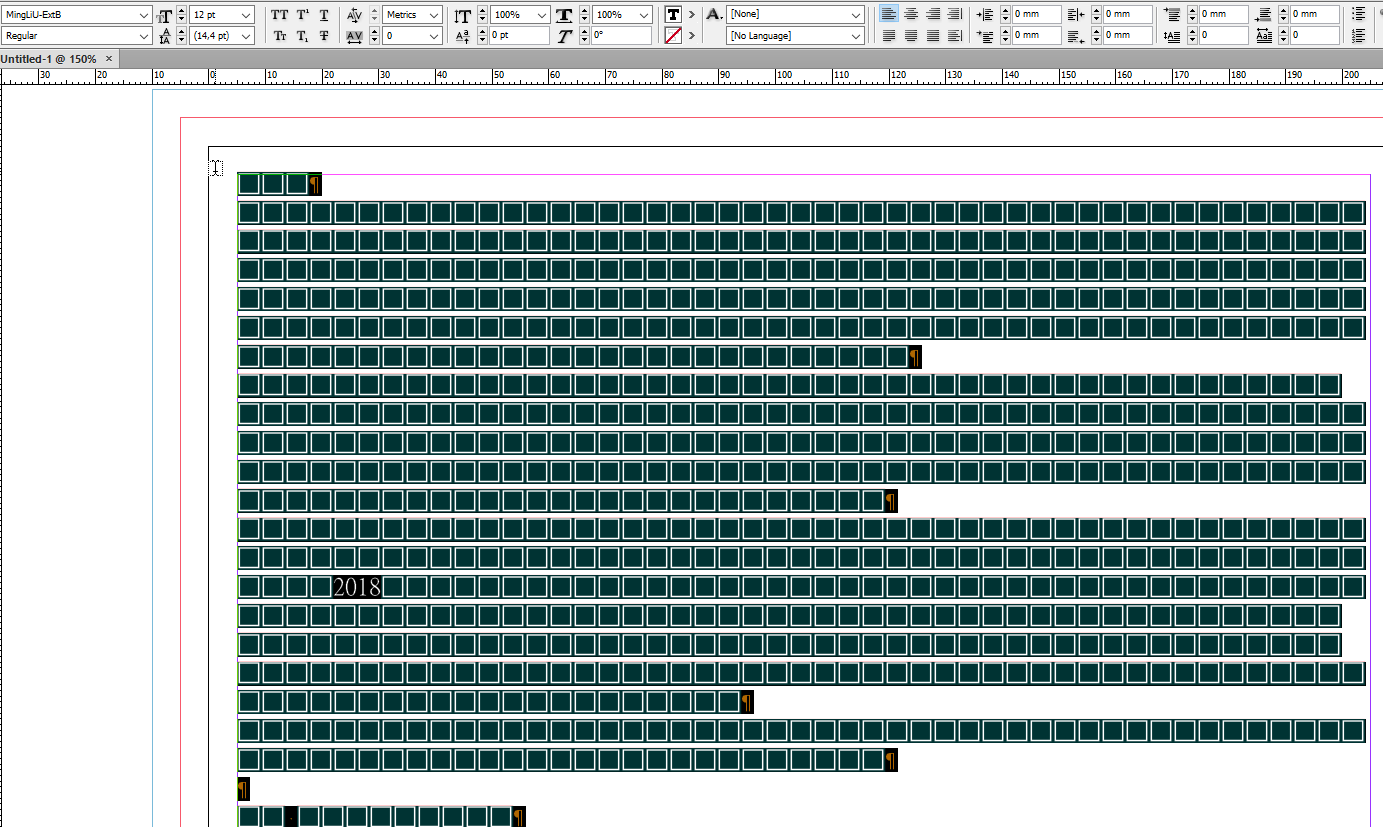Open the [No Language] dropdown
The width and height of the screenshot is (1383, 827).
pyautogui.click(x=796, y=36)
